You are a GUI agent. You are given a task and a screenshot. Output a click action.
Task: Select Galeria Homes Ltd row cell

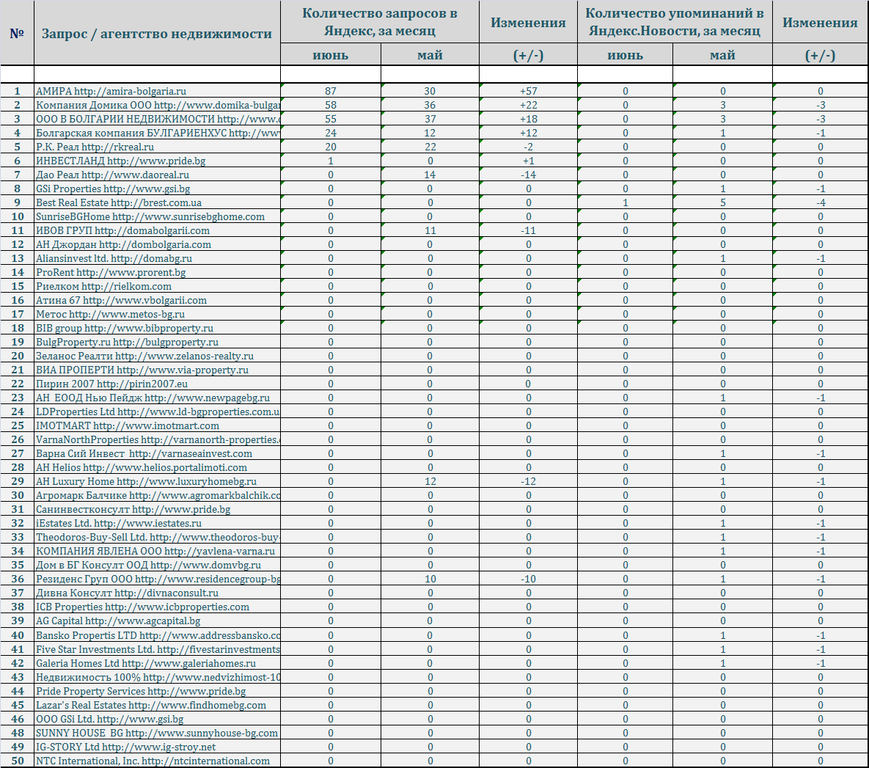pos(157,663)
